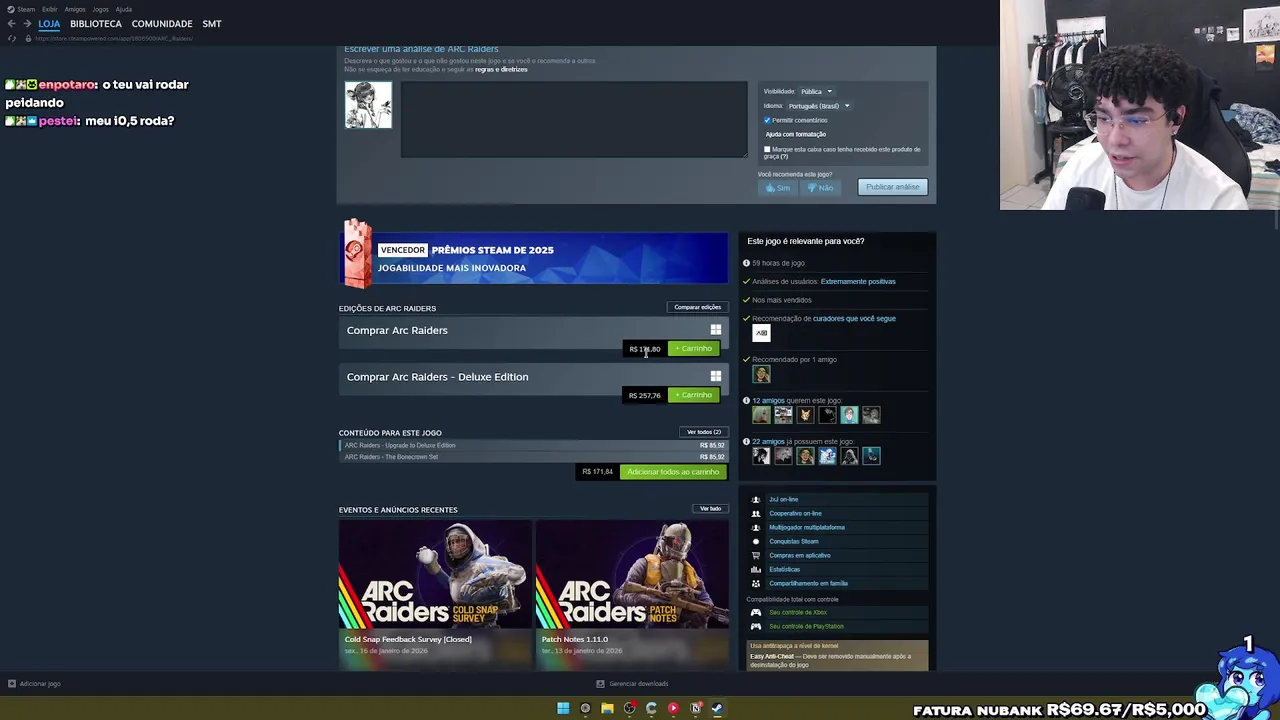Open the Amigos menu

click(x=75, y=9)
